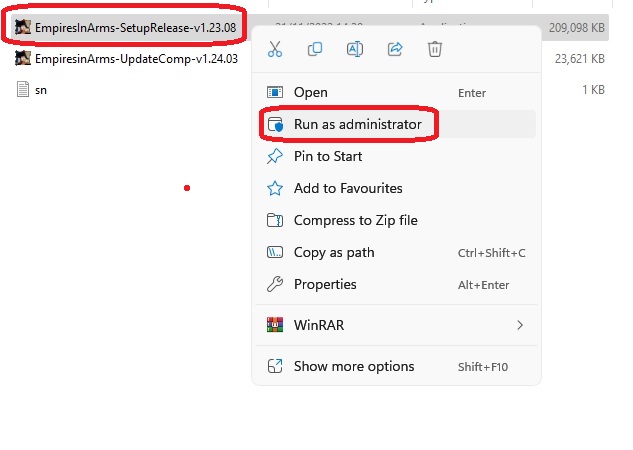This screenshot has height=450, width=633.
Task: Click the icon beside Show more options
Action: [275, 366]
